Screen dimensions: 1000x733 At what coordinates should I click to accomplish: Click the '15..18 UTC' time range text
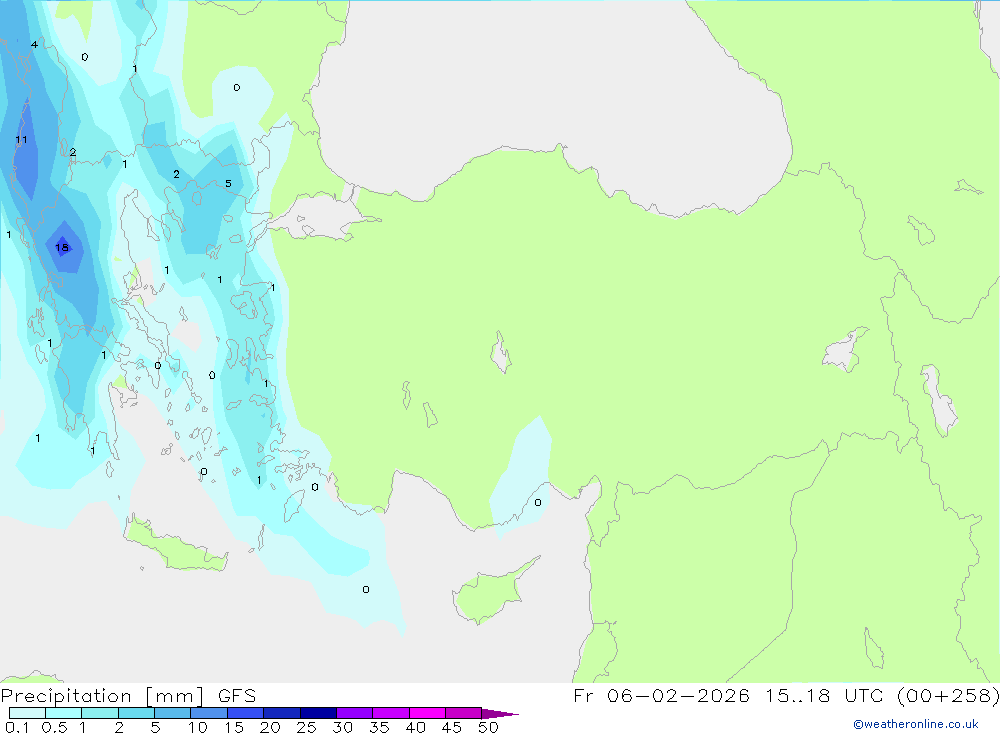pyautogui.click(x=825, y=695)
